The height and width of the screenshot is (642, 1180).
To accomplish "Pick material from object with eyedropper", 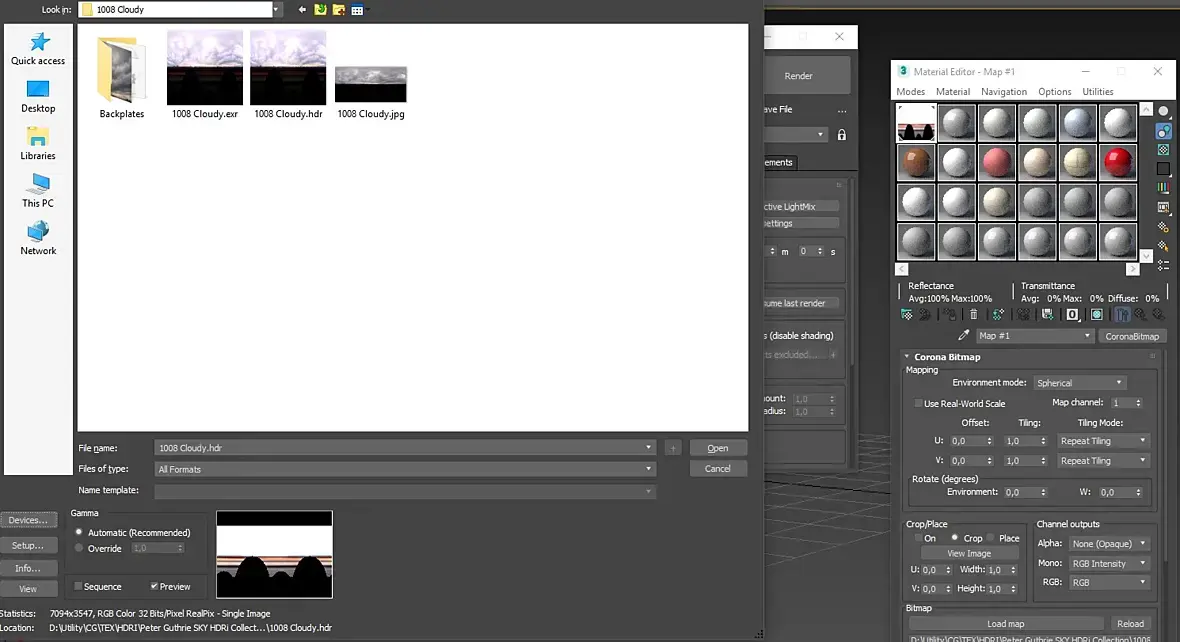I will 963,335.
